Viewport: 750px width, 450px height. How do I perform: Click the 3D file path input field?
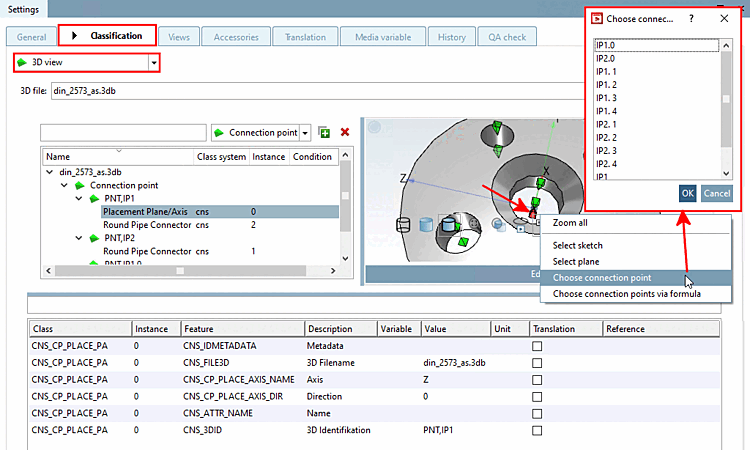click(300, 91)
